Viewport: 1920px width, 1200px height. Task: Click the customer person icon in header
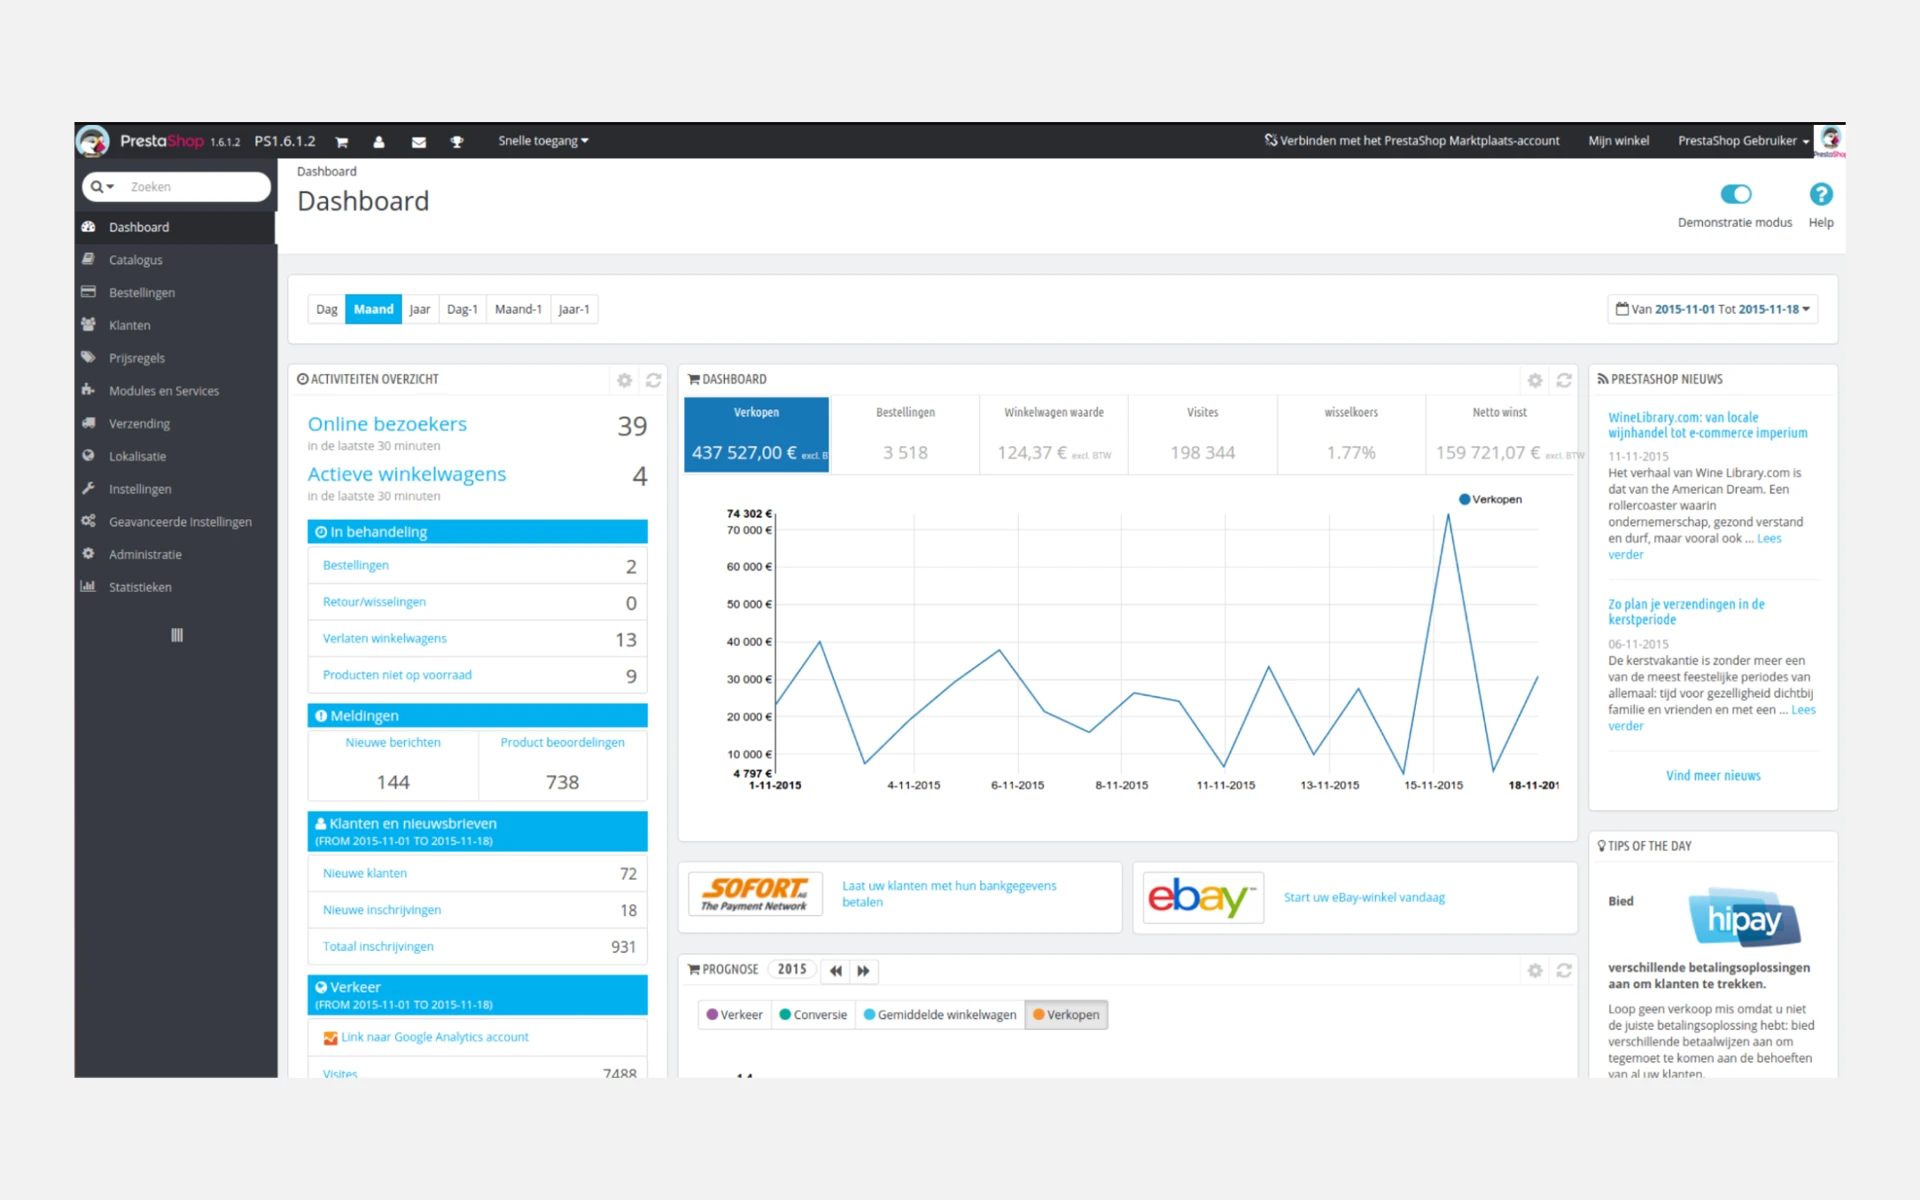pos(379,142)
